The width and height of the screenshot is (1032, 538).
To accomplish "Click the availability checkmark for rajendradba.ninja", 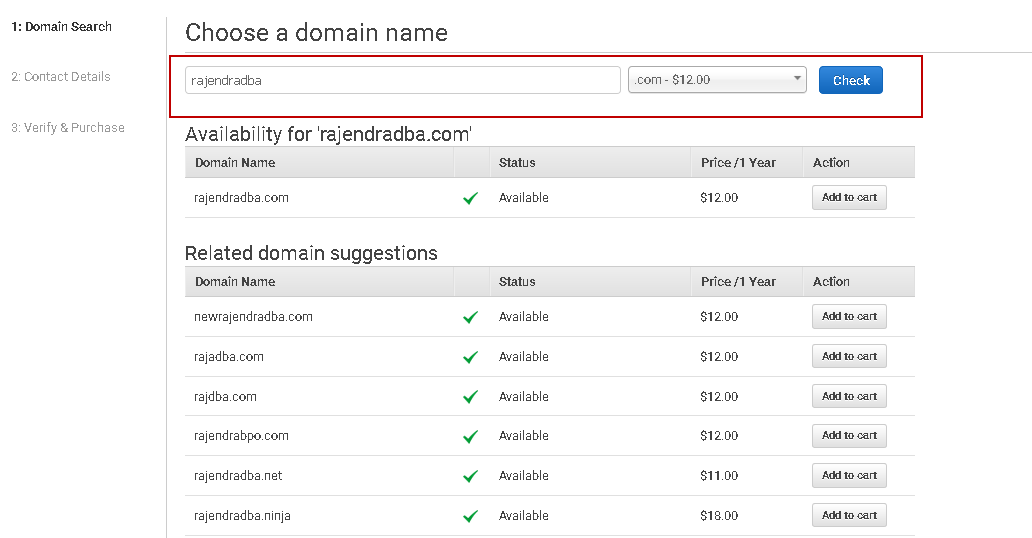I will pyautogui.click(x=470, y=516).
